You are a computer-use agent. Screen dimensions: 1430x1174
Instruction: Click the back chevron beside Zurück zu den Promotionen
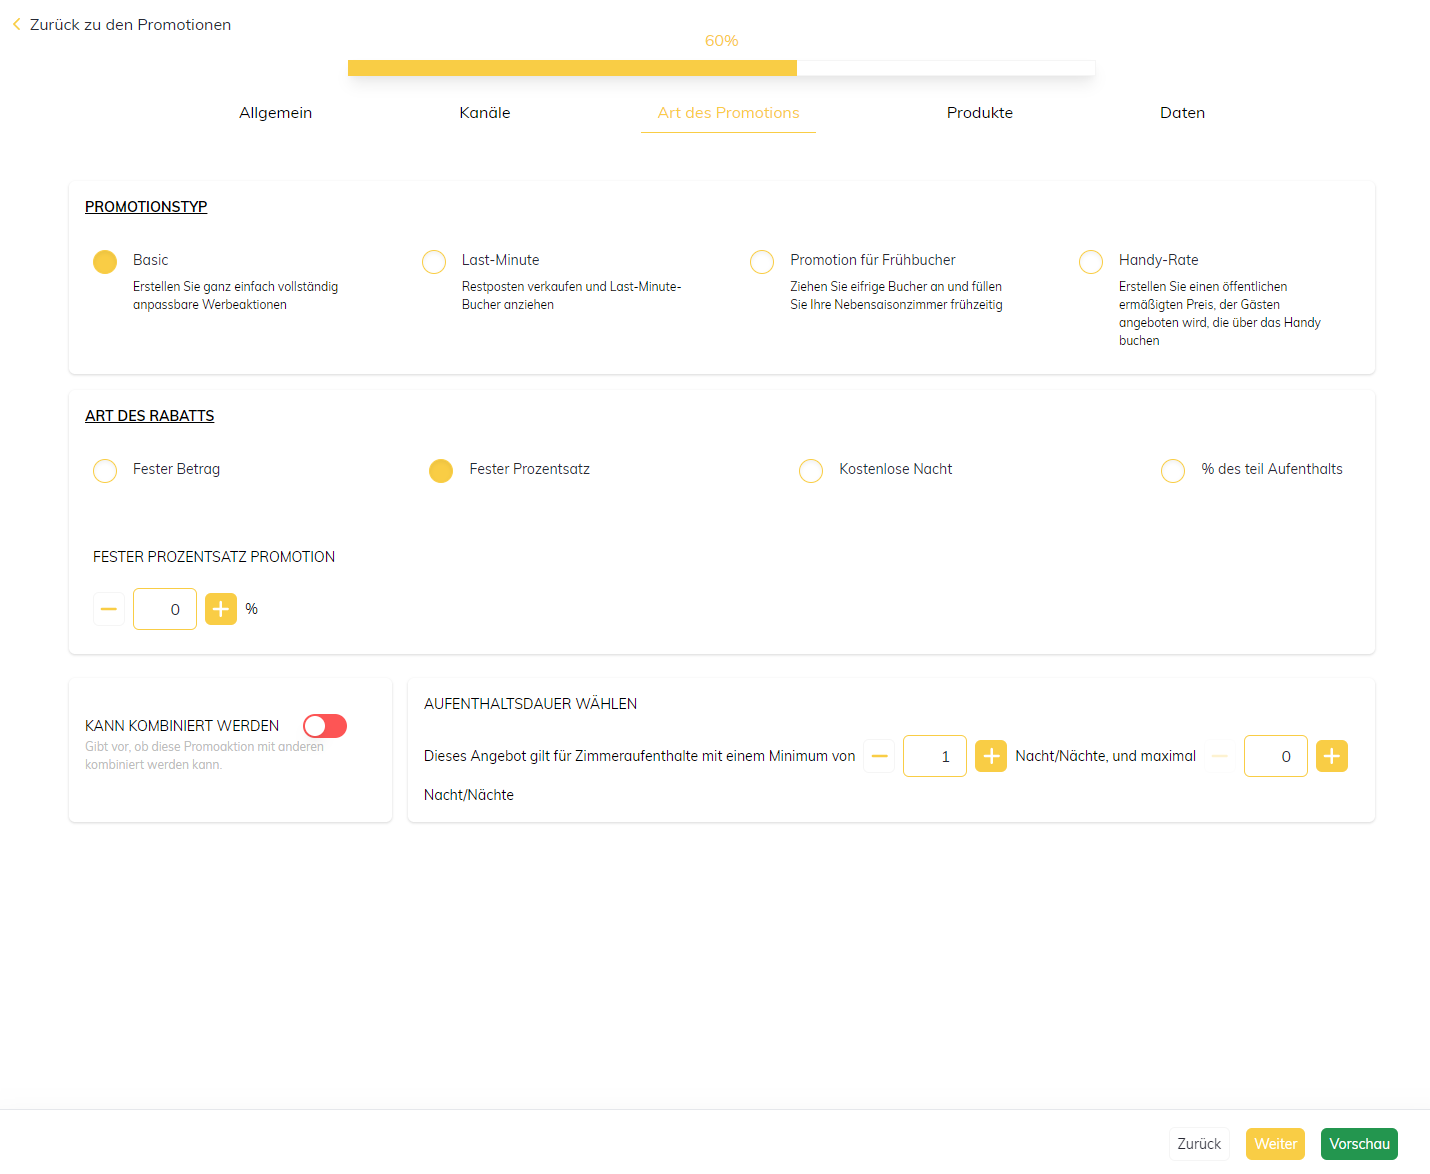point(16,24)
